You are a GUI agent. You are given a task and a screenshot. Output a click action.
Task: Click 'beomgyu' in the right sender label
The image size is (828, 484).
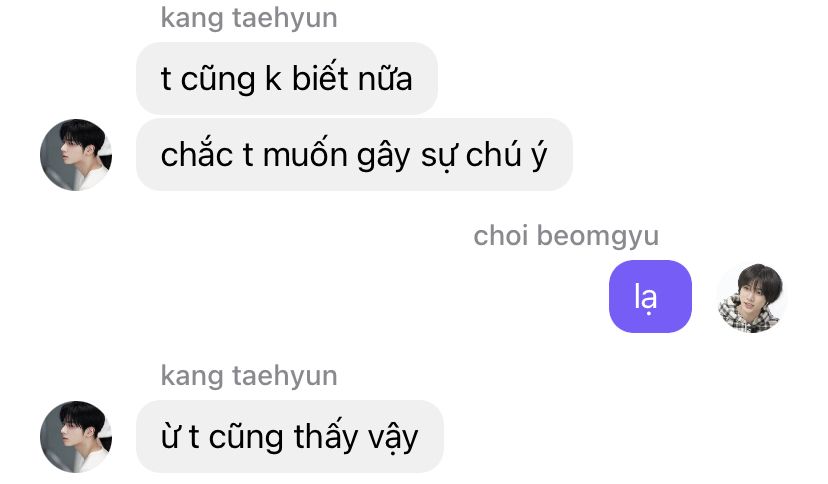click(x=598, y=236)
